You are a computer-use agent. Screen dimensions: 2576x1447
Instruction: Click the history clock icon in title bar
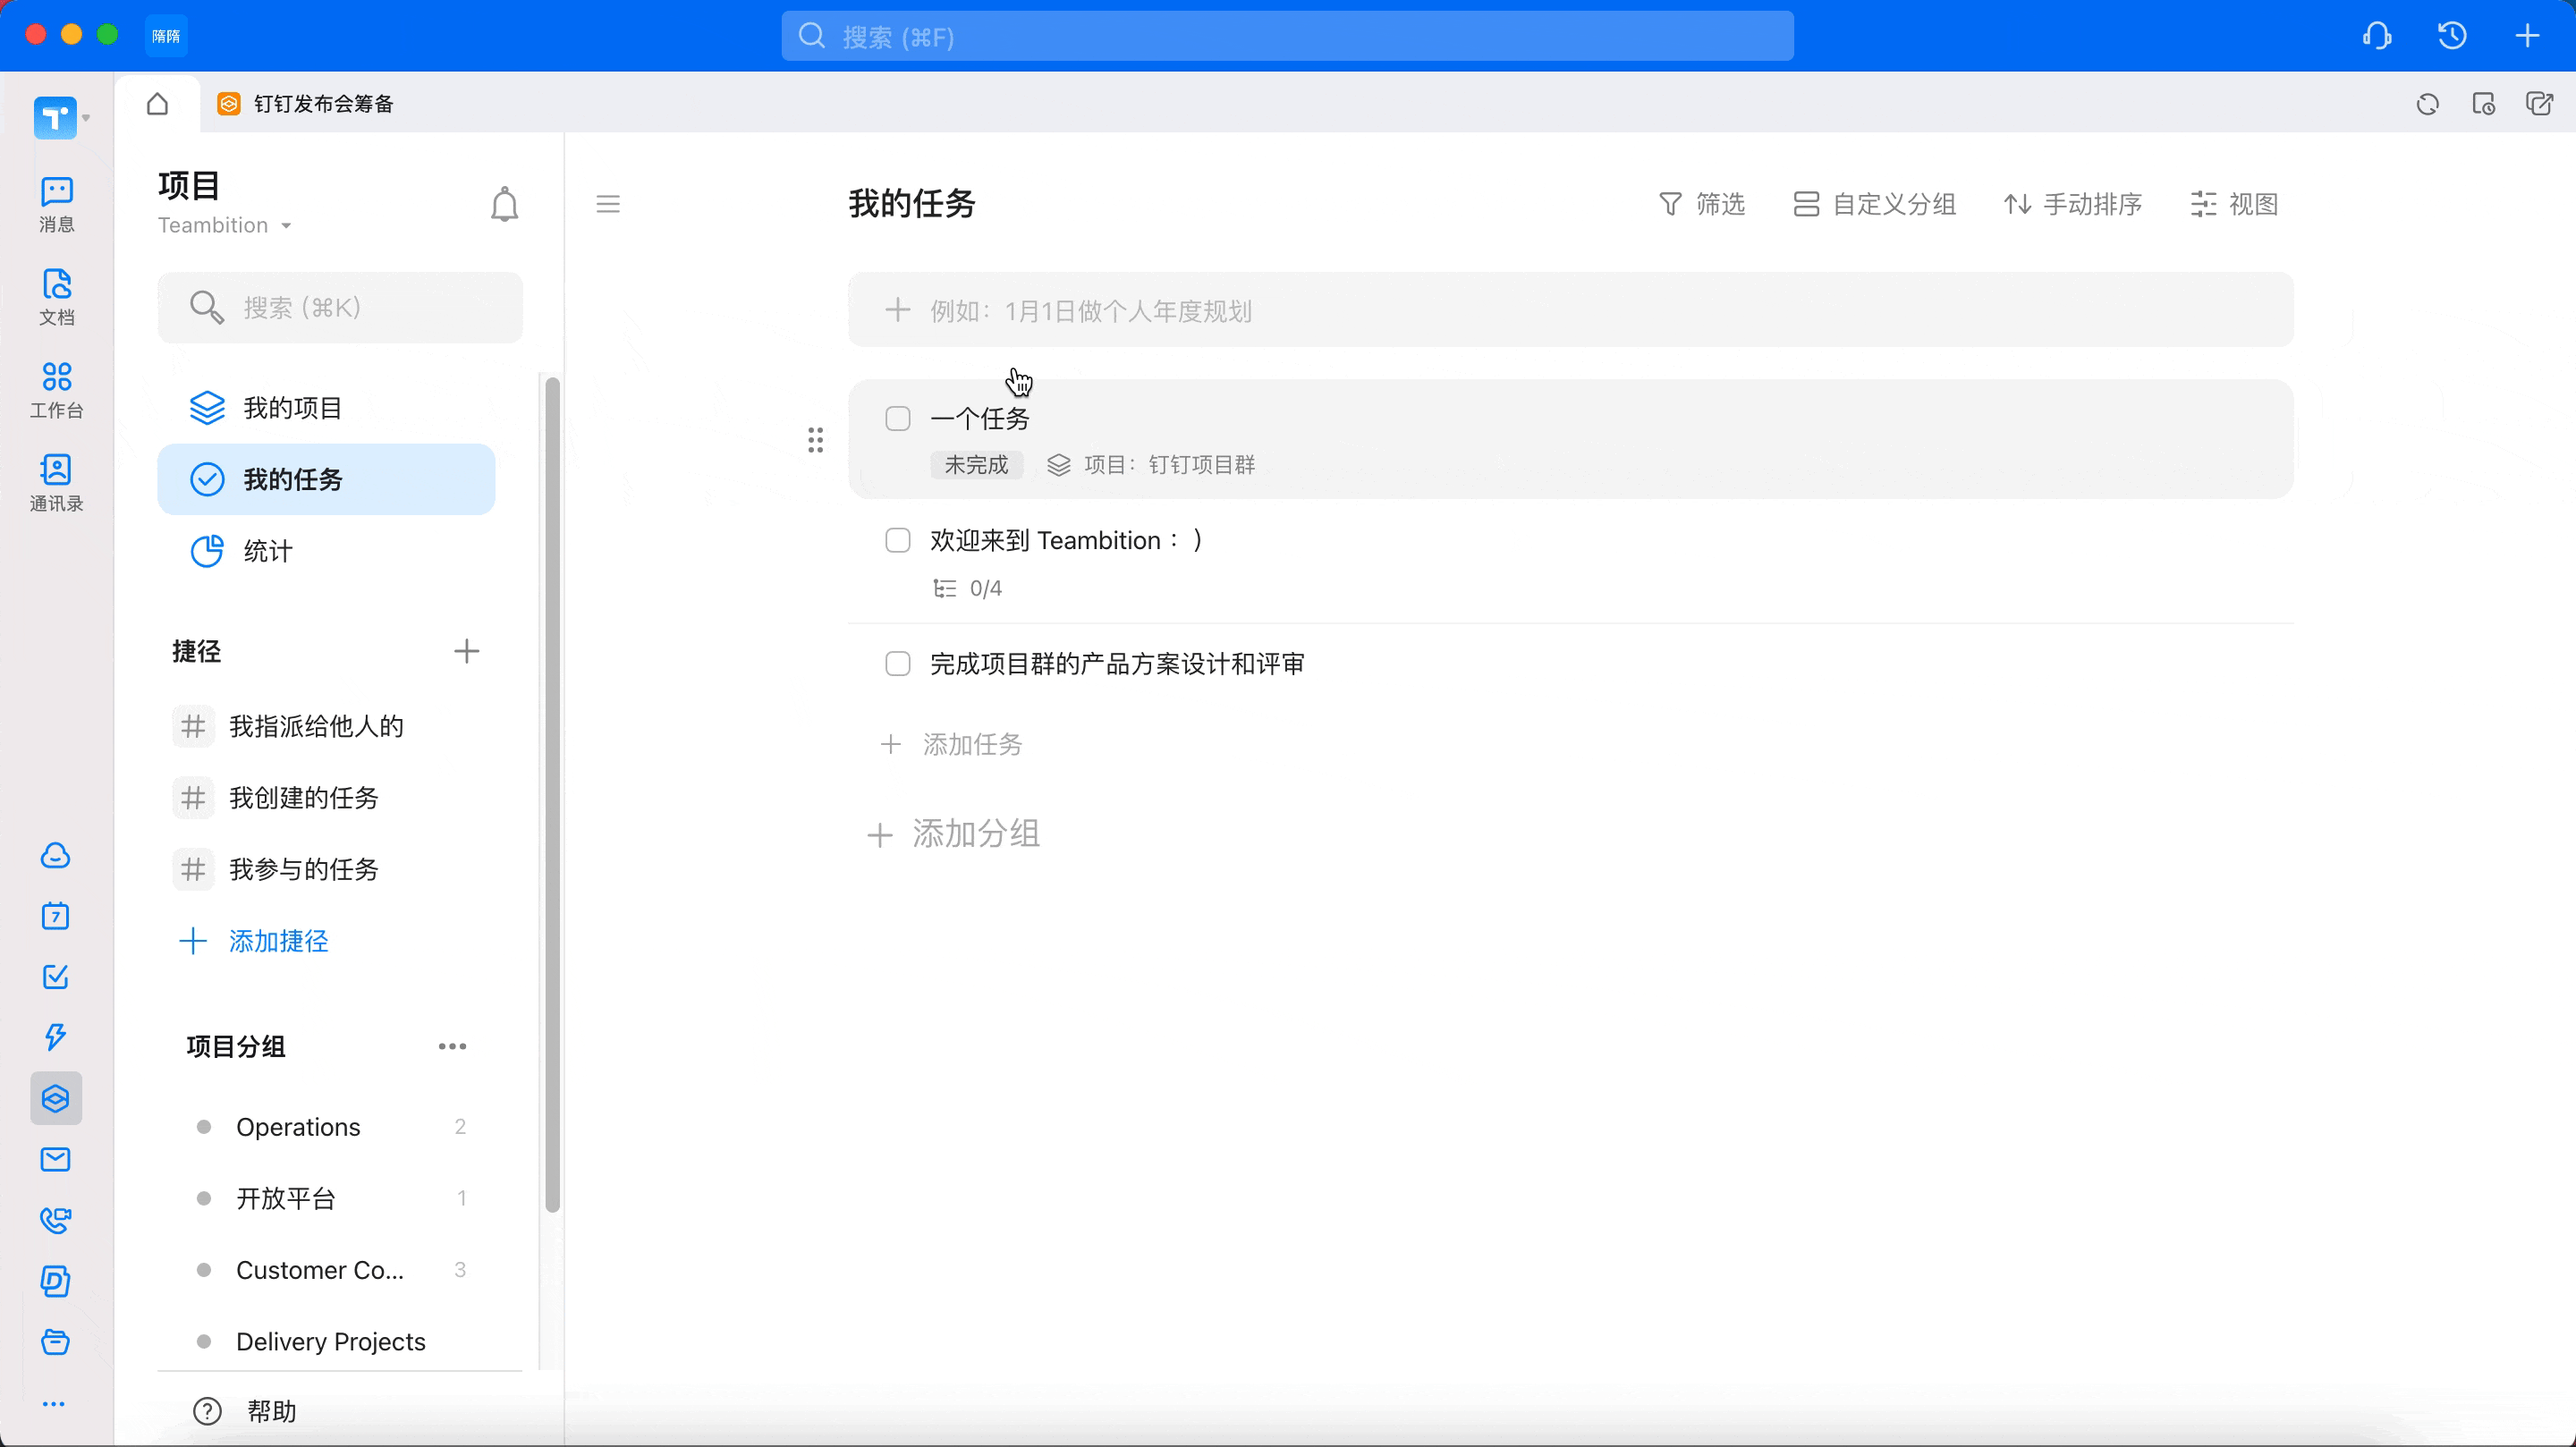[2451, 36]
